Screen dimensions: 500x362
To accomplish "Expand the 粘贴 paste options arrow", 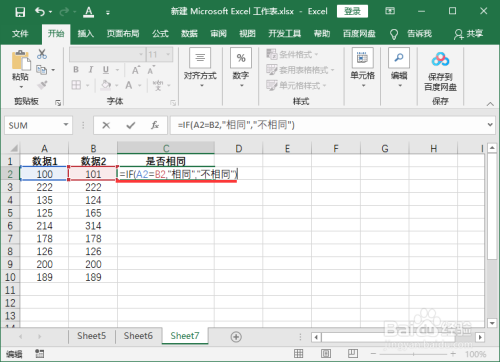I will click(21, 87).
